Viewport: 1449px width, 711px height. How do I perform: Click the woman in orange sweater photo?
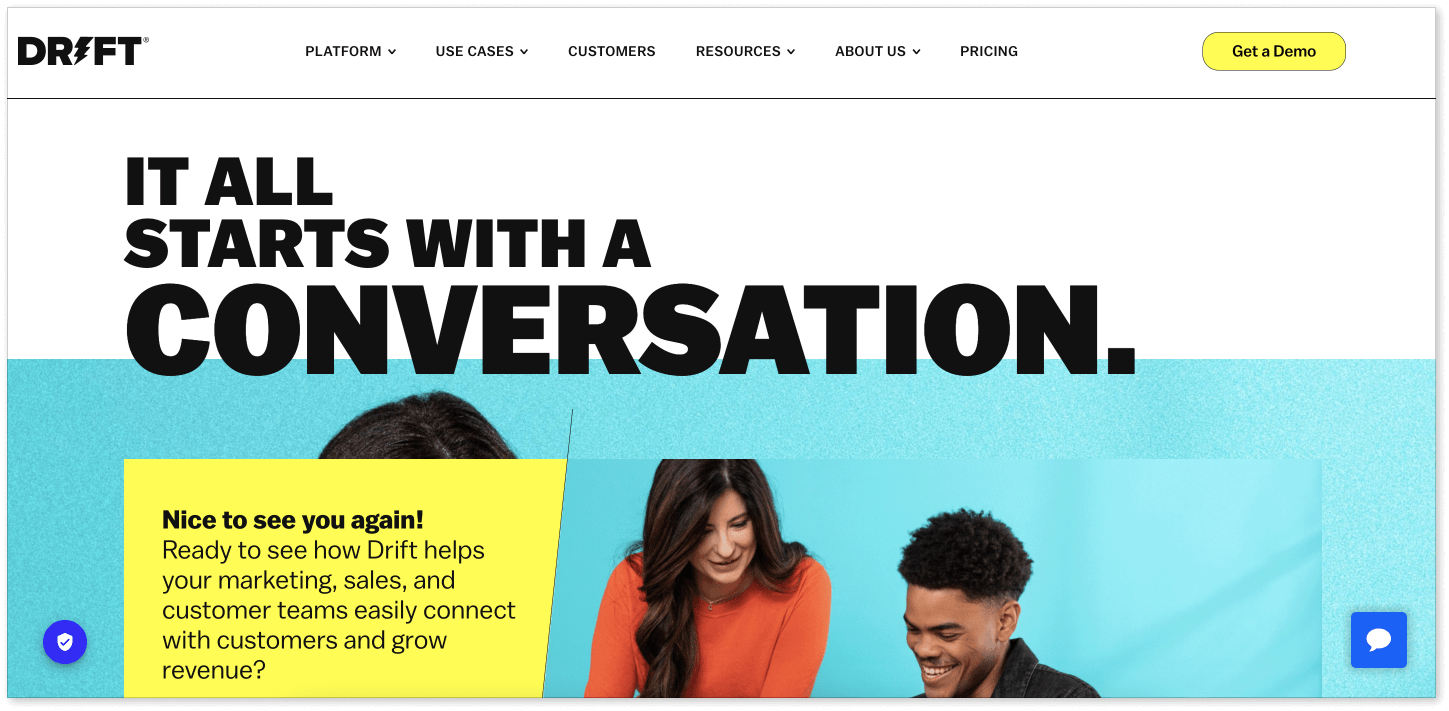coord(708,580)
